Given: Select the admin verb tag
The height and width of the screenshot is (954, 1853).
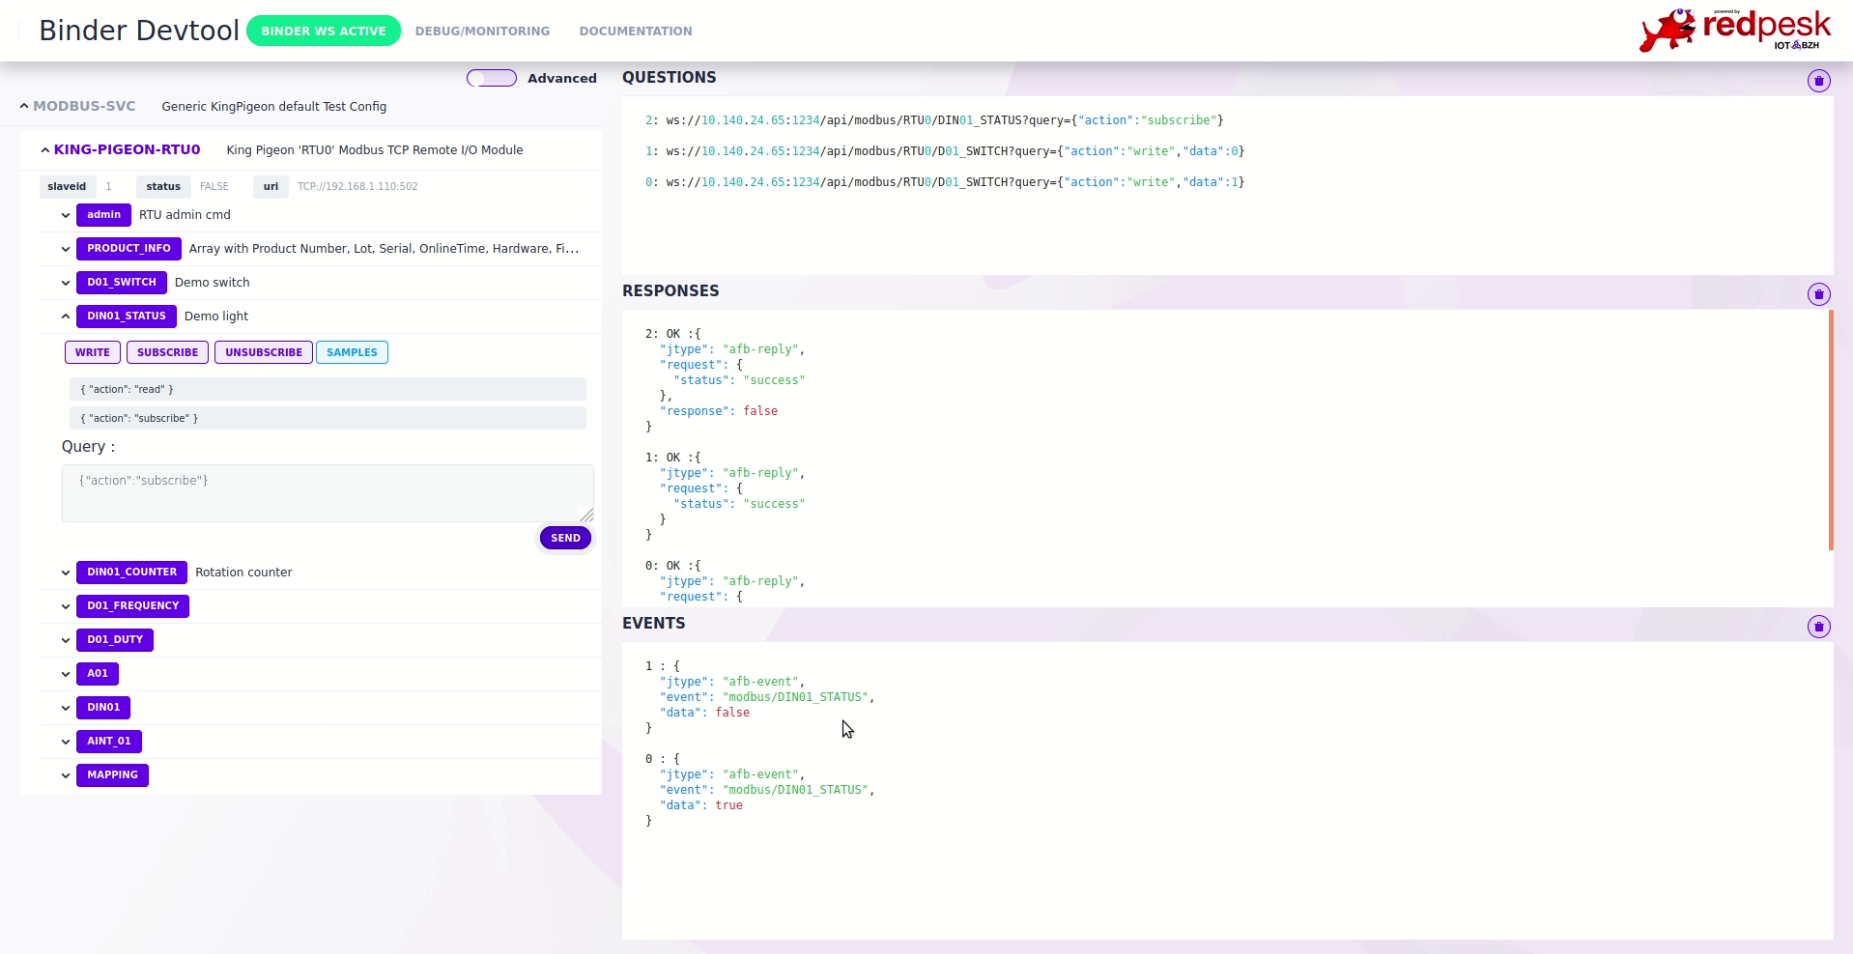Looking at the screenshot, I should point(103,215).
